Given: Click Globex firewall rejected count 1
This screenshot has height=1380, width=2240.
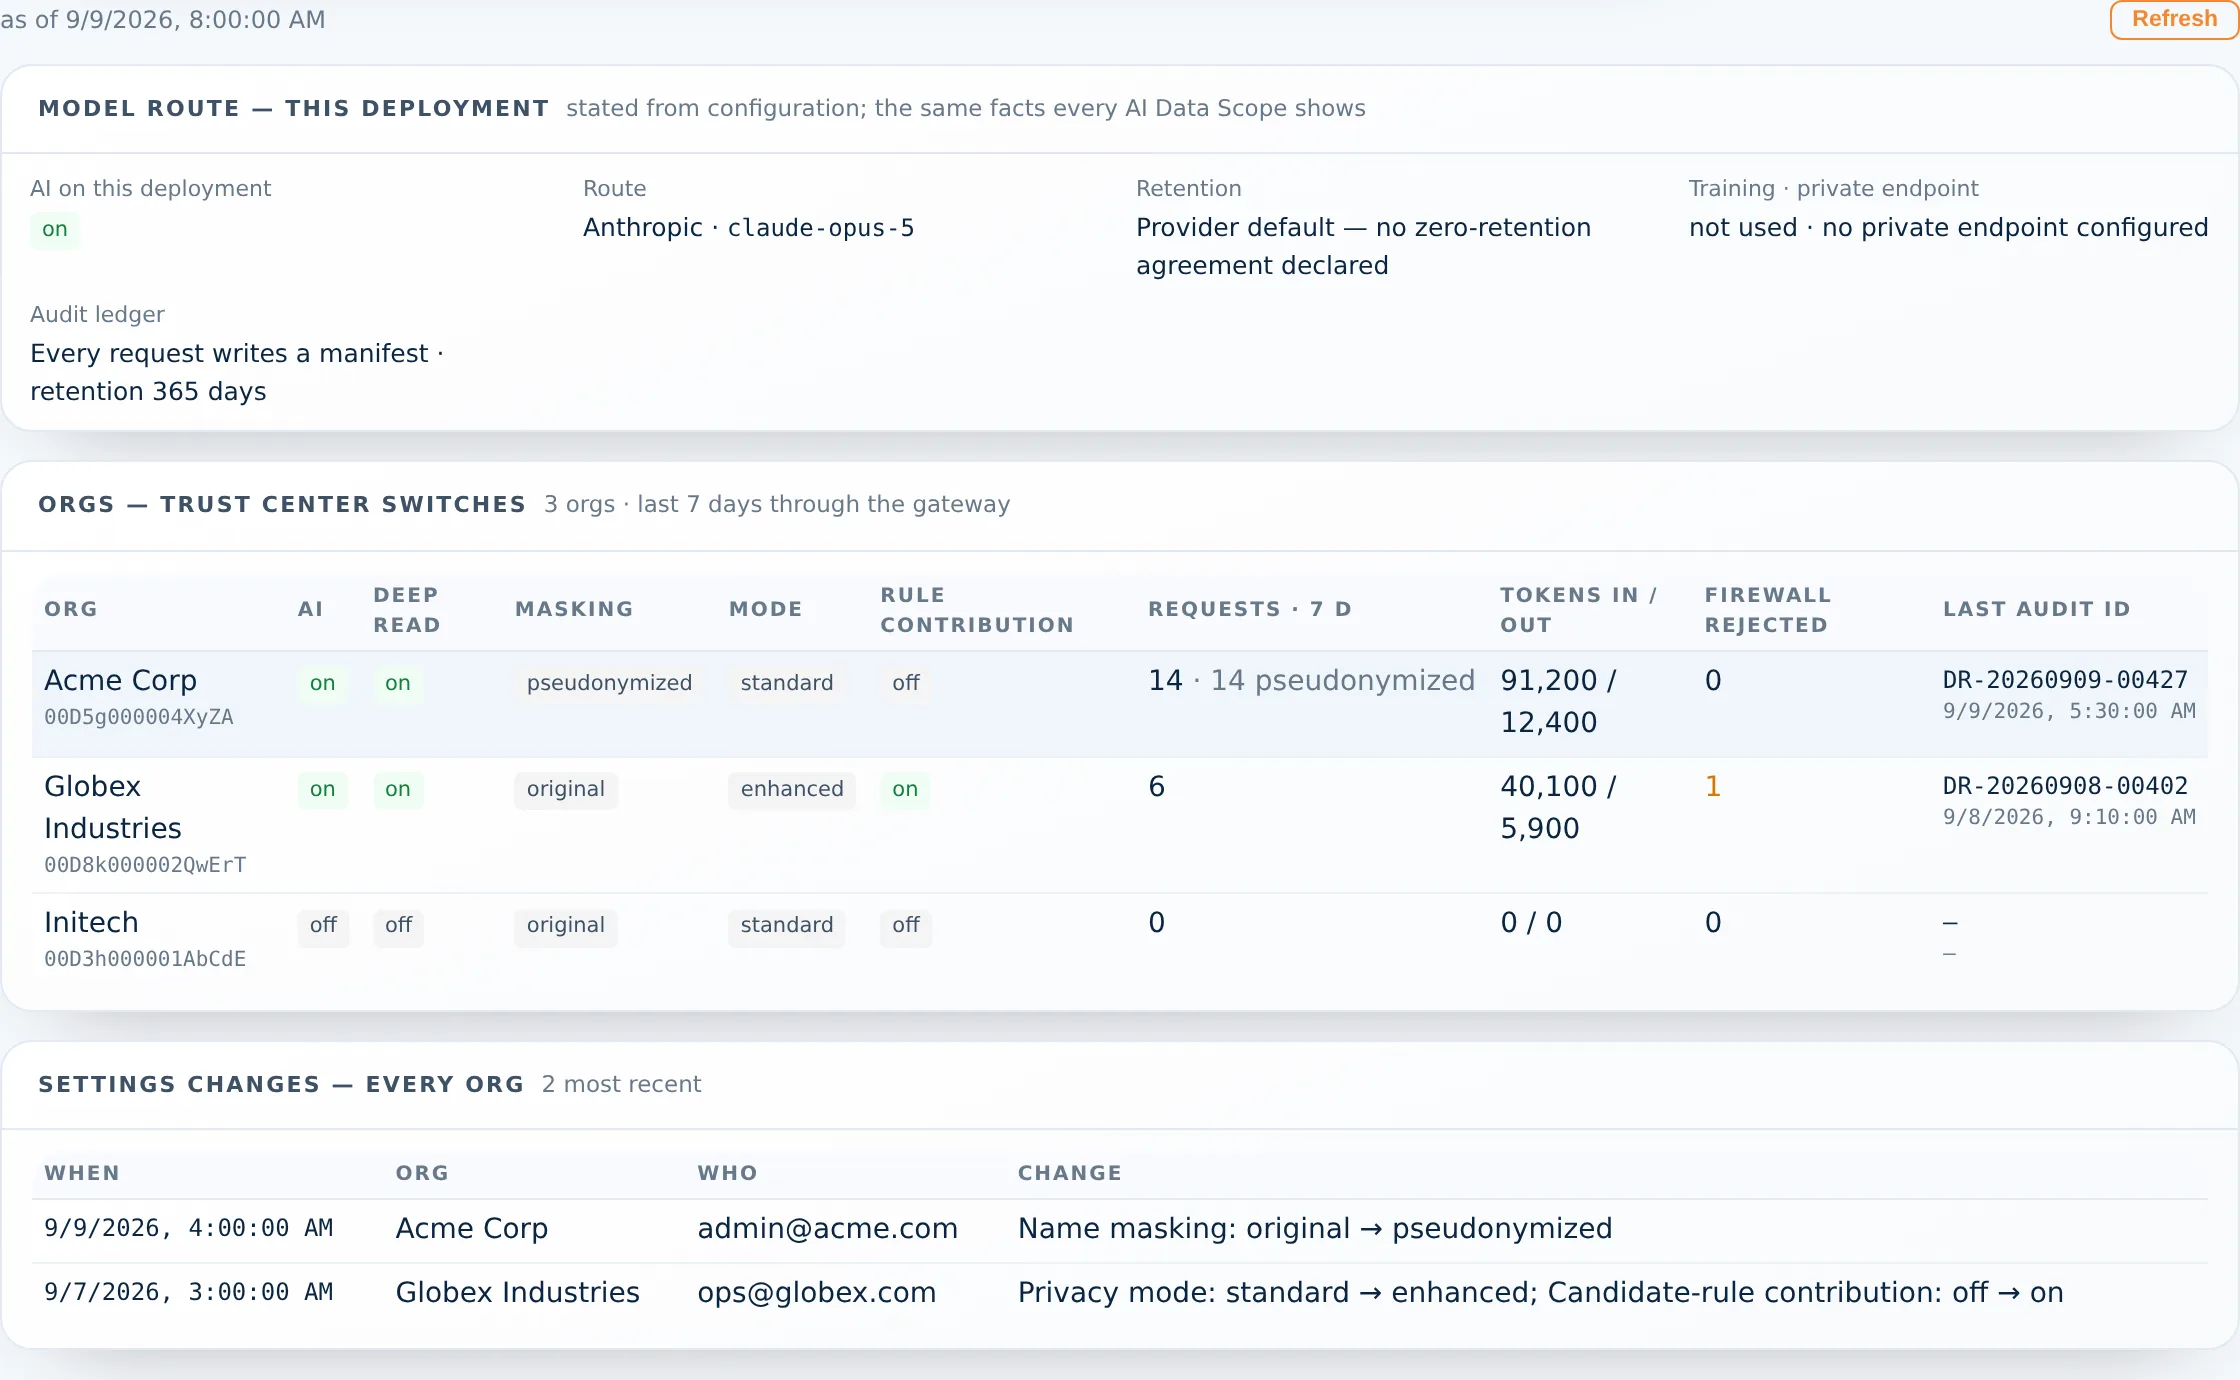Looking at the screenshot, I should pos(1713,787).
